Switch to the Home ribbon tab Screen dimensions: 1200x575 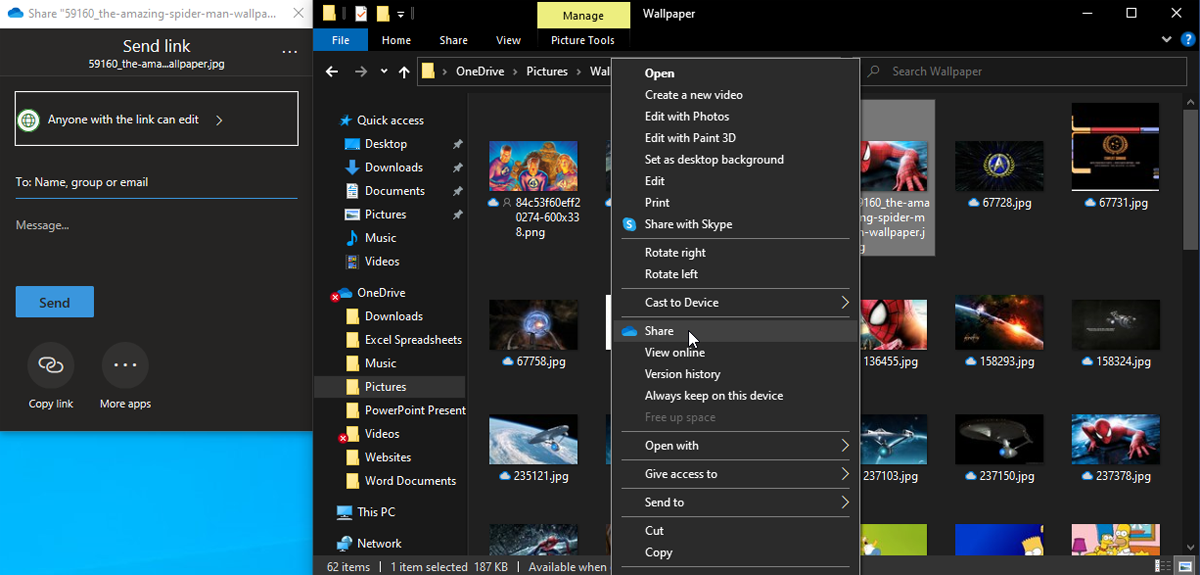click(x=396, y=40)
